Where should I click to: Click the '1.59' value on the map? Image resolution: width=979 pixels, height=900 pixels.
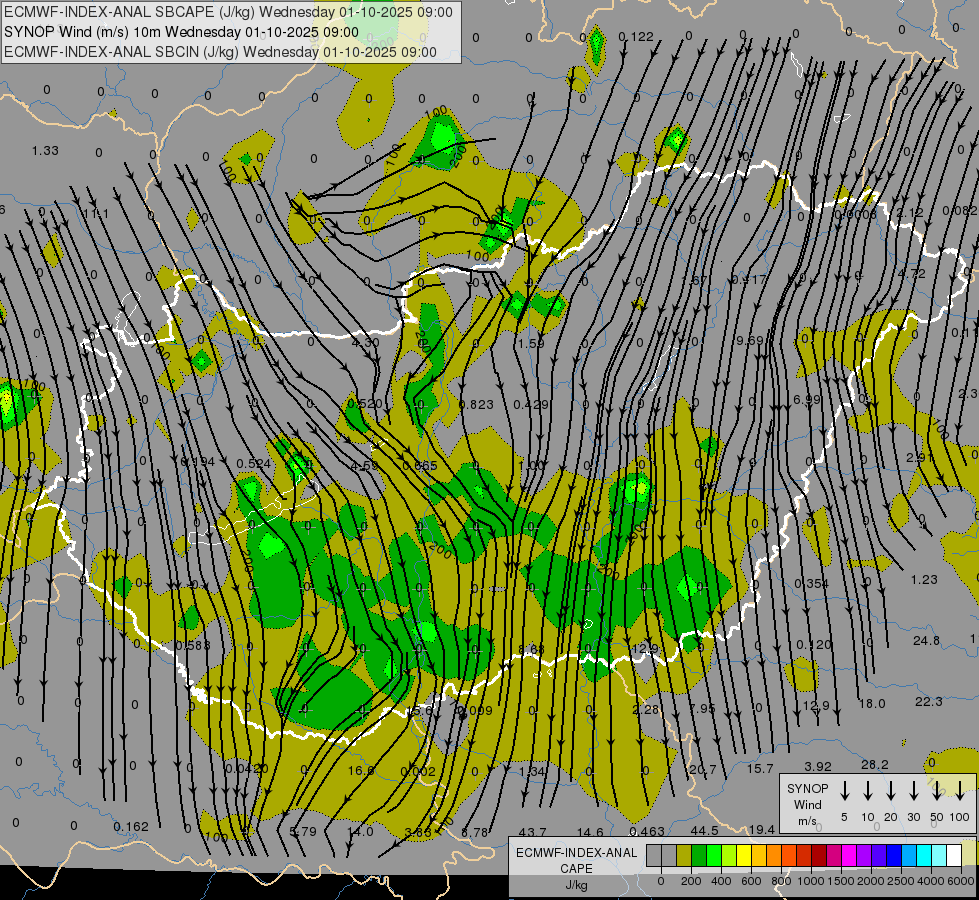pos(531,344)
